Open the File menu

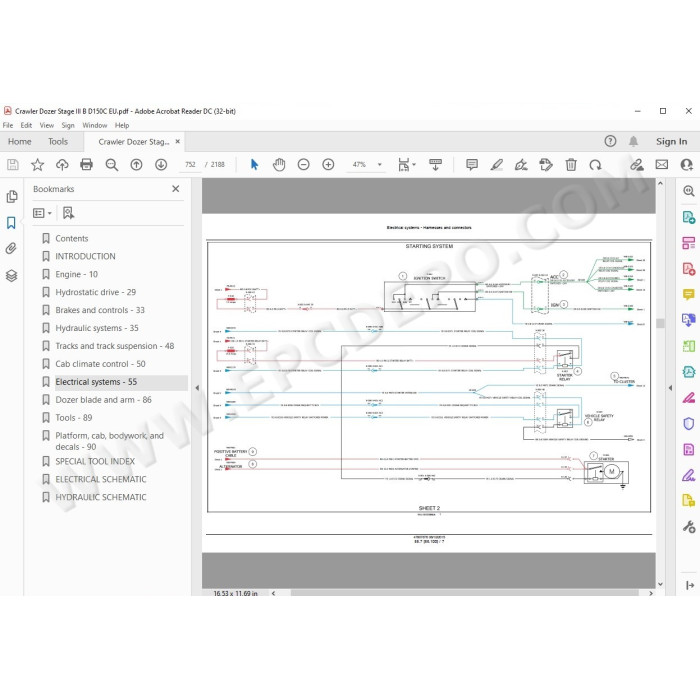coord(8,125)
